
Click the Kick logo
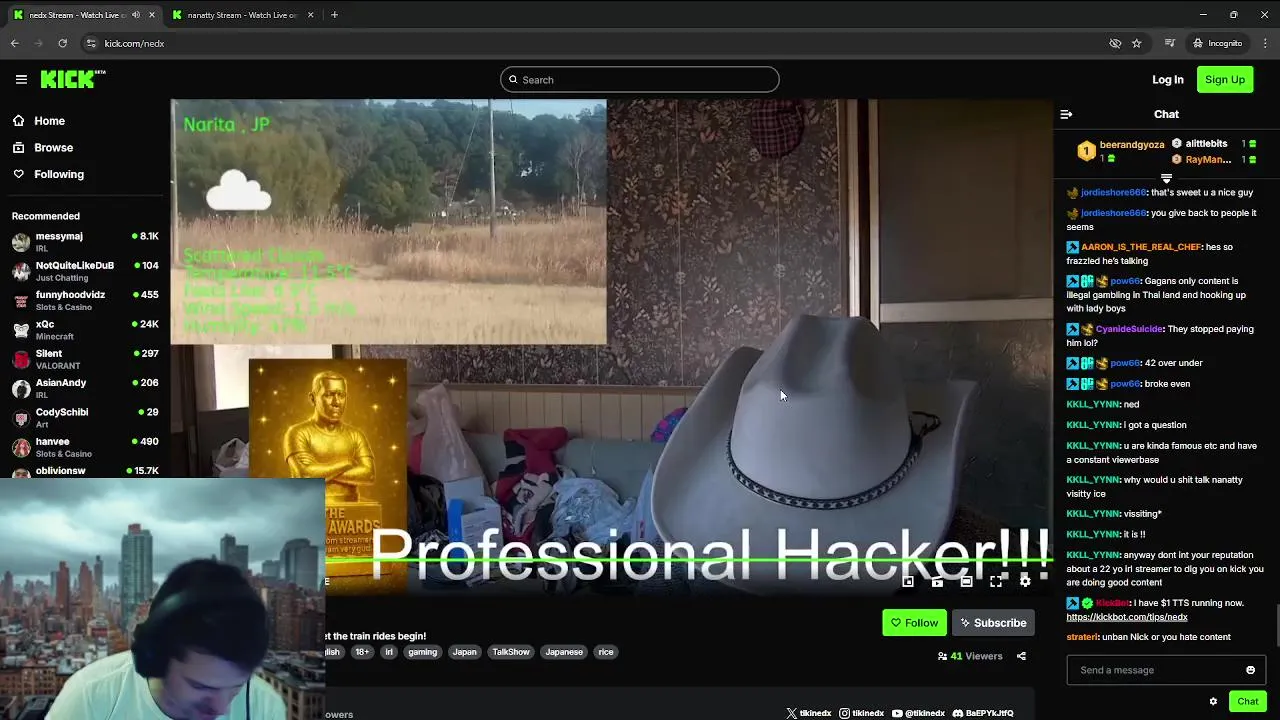point(72,79)
